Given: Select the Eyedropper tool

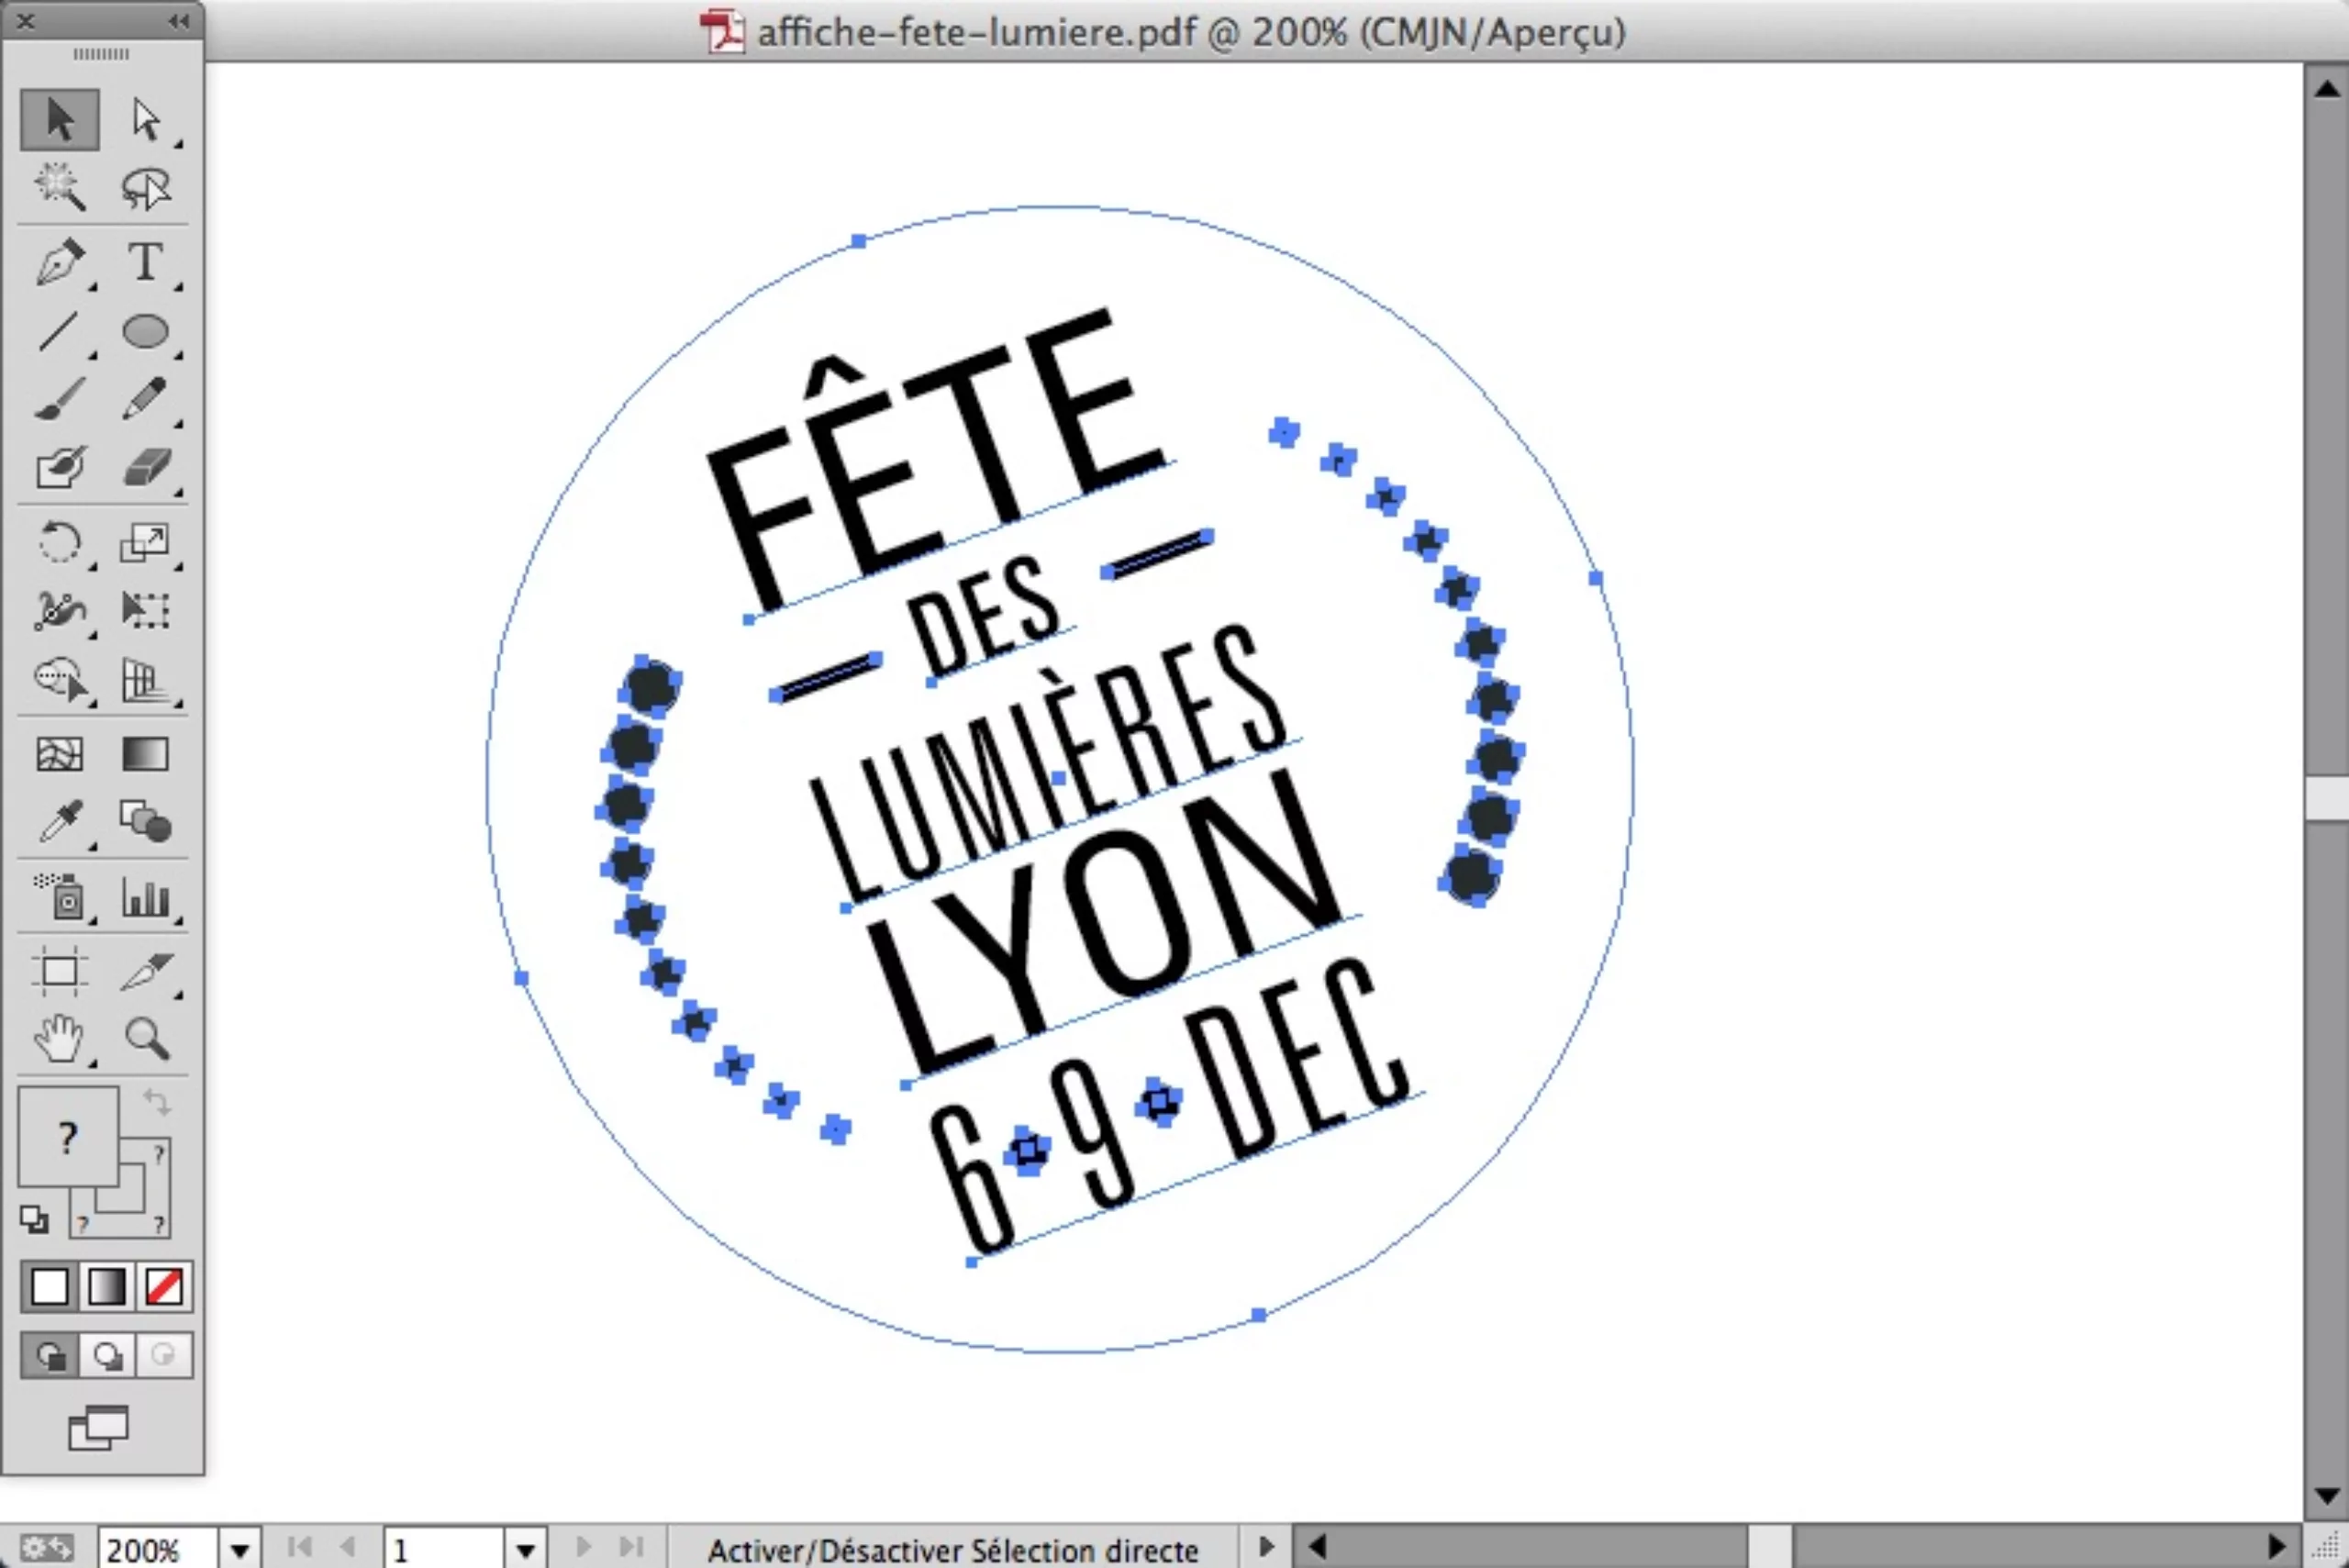Looking at the screenshot, I should [59, 822].
